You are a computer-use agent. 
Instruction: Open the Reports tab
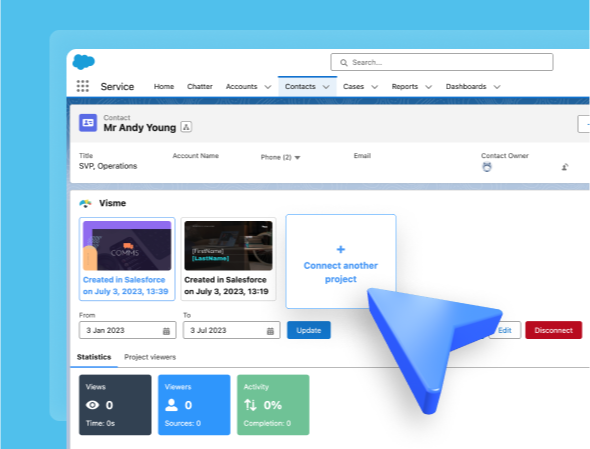point(404,87)
